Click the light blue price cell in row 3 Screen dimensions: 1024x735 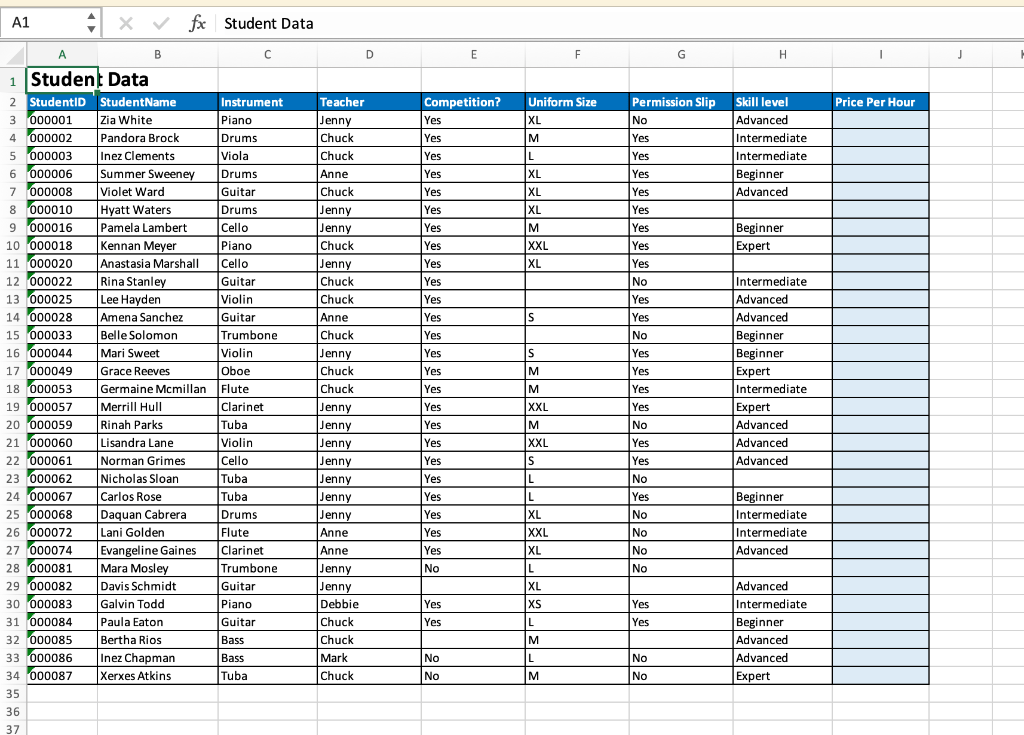880,120
